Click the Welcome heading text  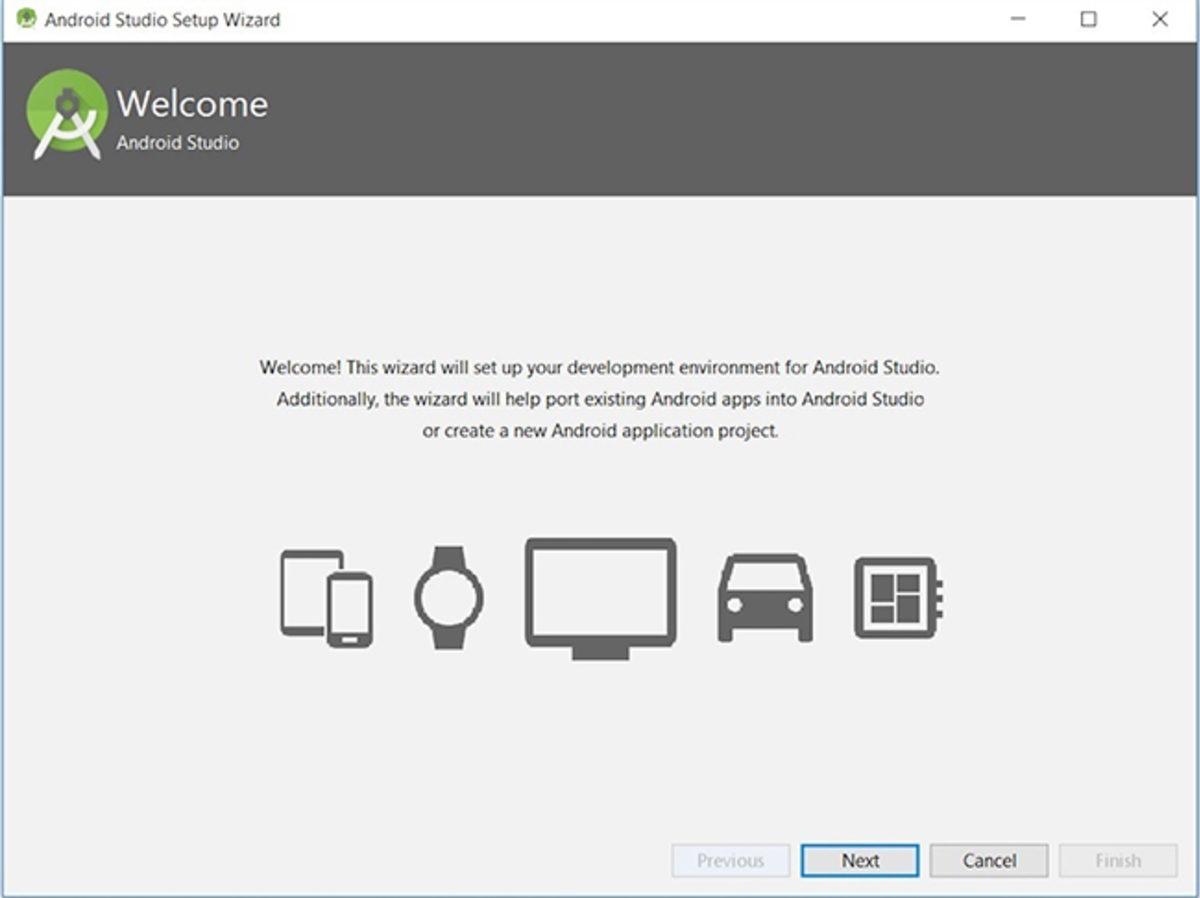[x=192, y=103]
